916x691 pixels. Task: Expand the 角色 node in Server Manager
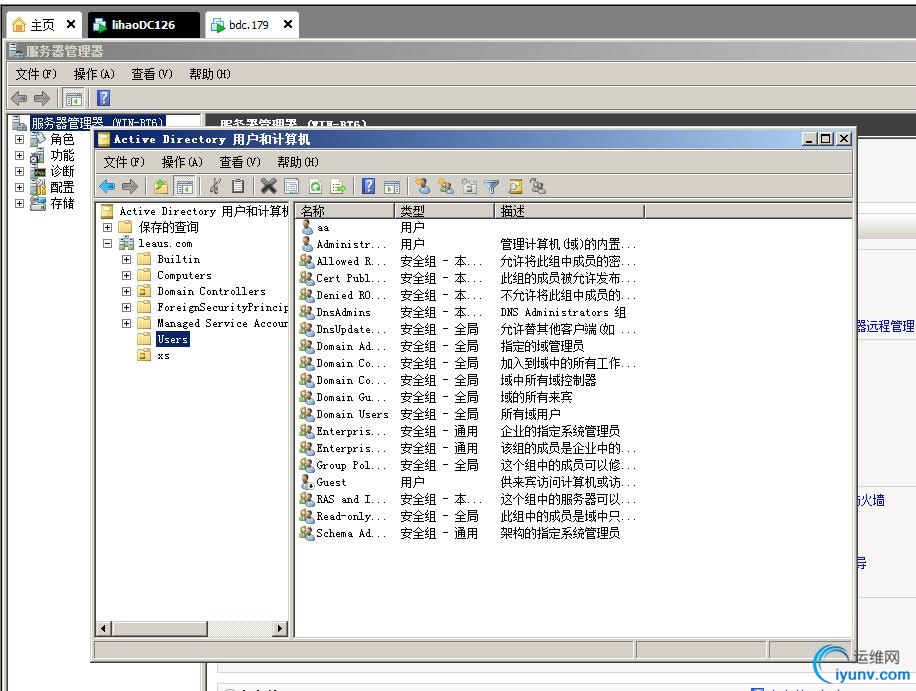[19, 140]
